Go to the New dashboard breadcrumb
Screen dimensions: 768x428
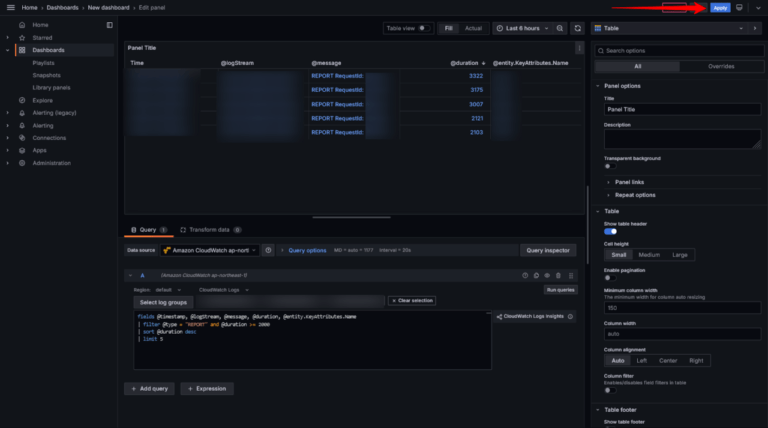pos(108,8)
